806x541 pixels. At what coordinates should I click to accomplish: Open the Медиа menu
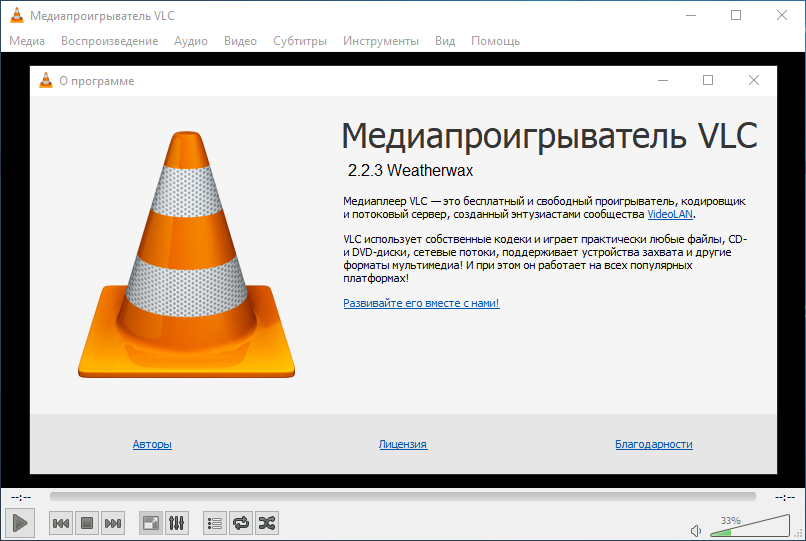(27, 41)
